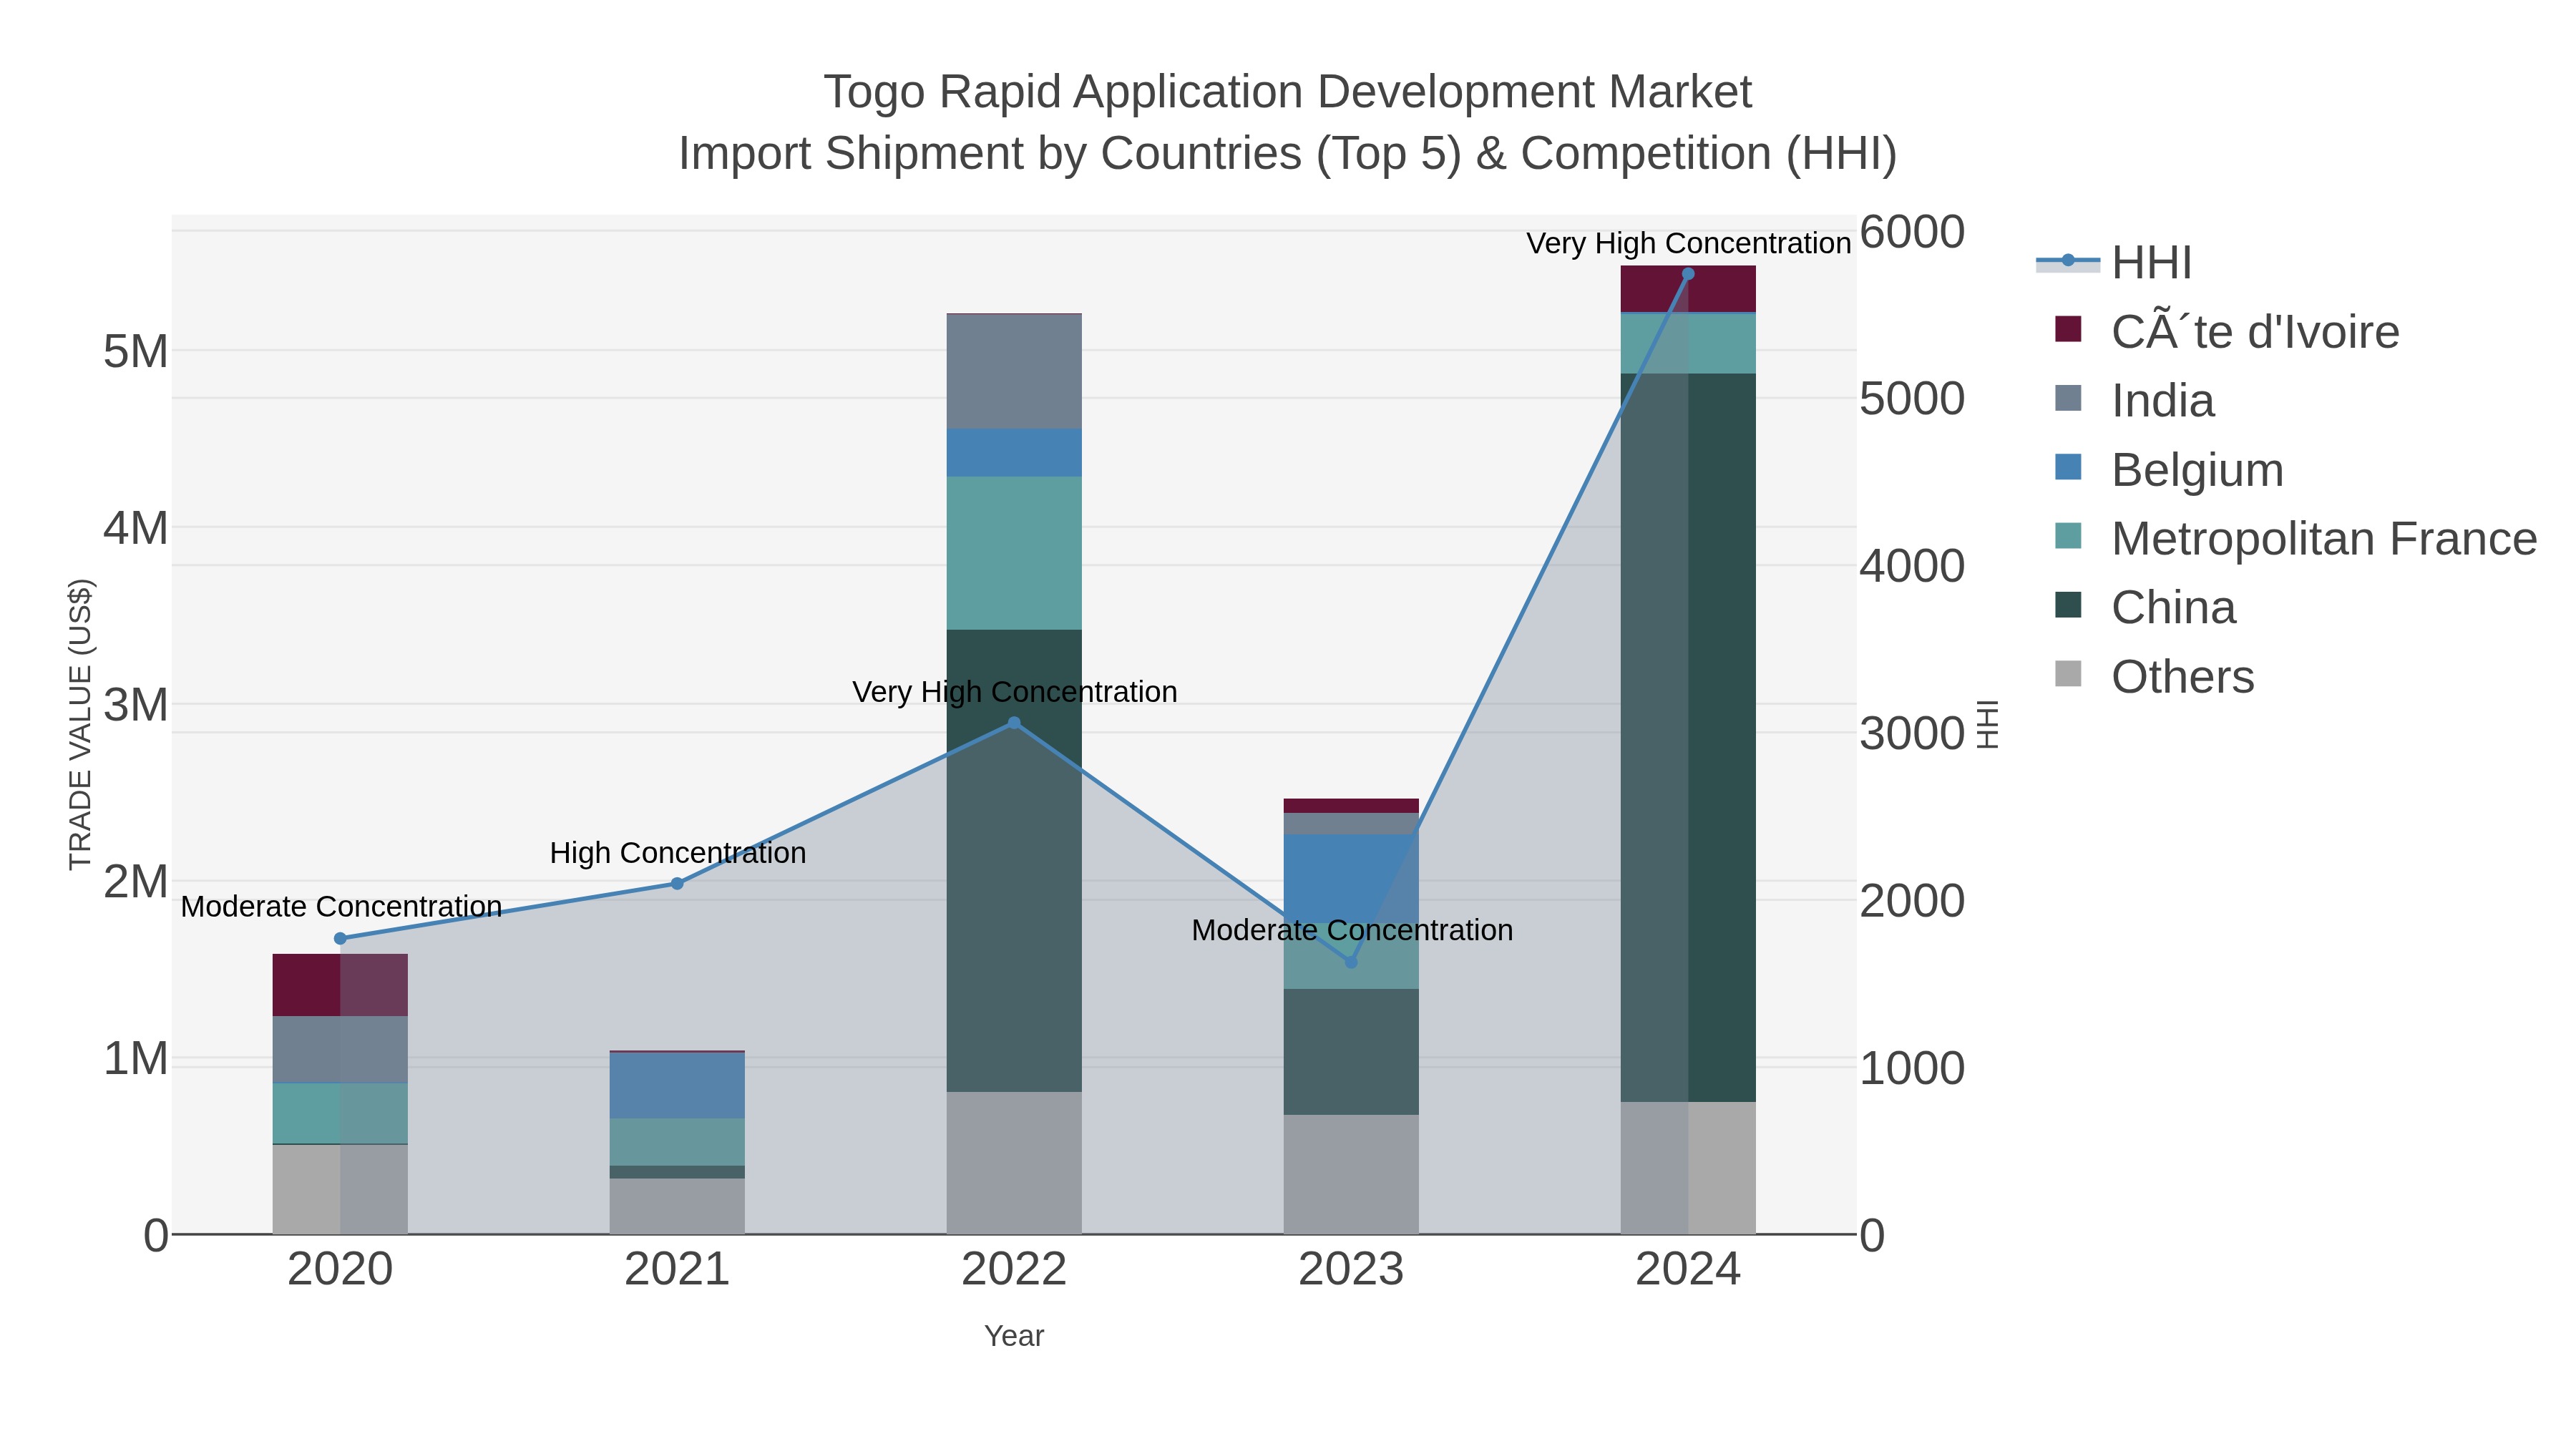
Task: Toggle the India legend entry
Action: coord(2134,401)
